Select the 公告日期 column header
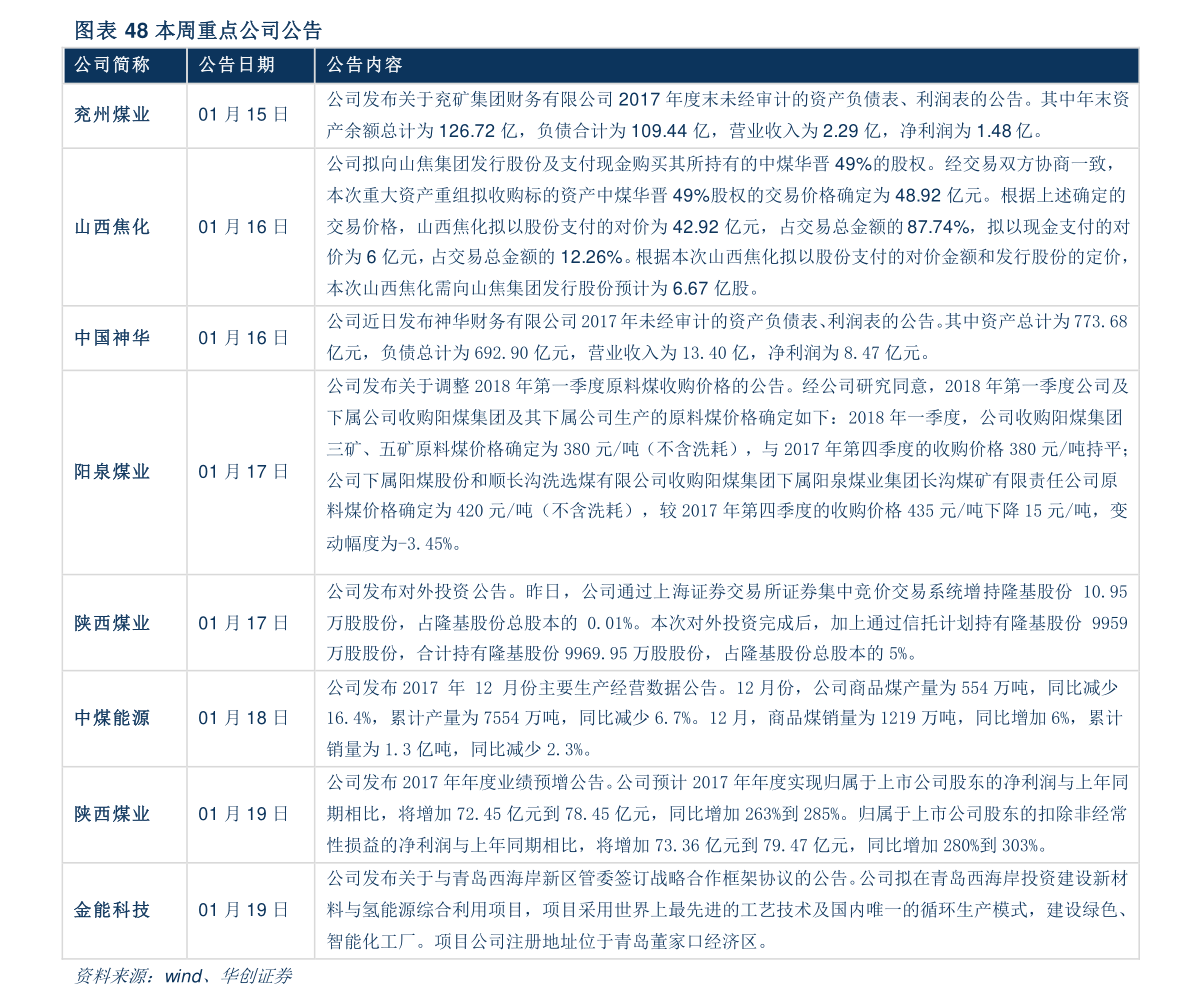 (x=236, y=65)
